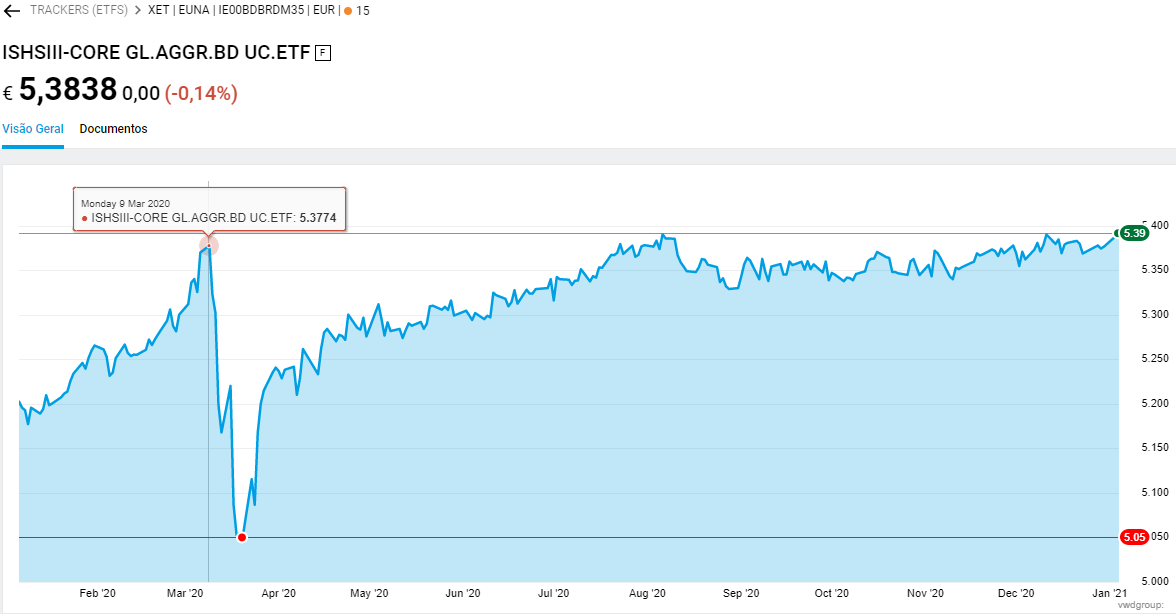This screenshot has width=1176, height=614.
Task: Switch to the Visão Geral tab
Action: point(33,129)
